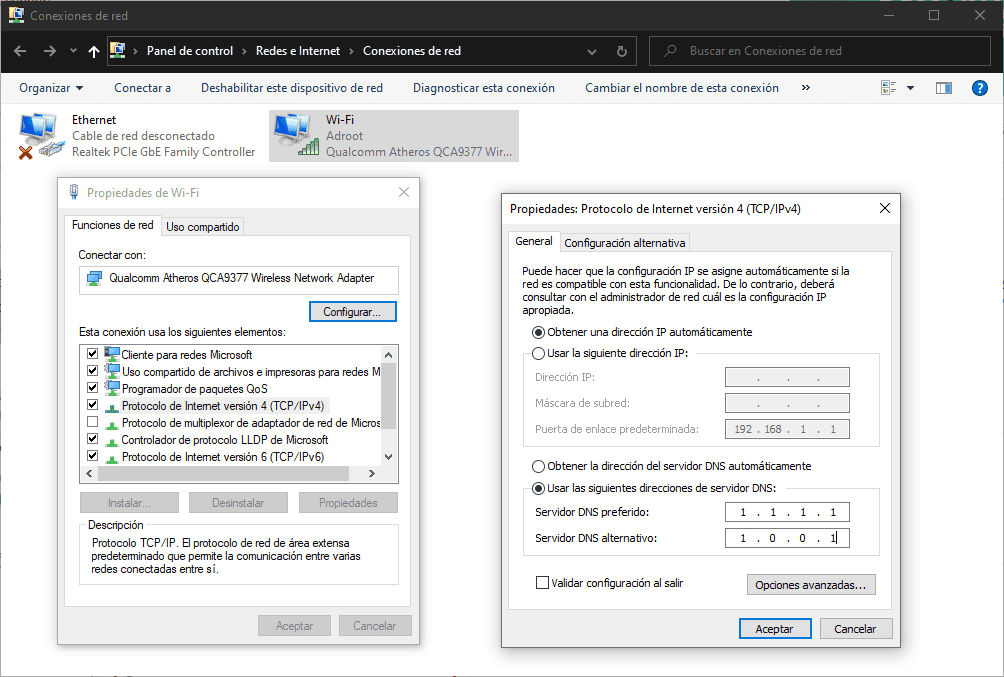The height and width of the screenshot is (677, 1004).
Task: Go forward using the Explorer forward arrow
Action: (x=49, y=51)
